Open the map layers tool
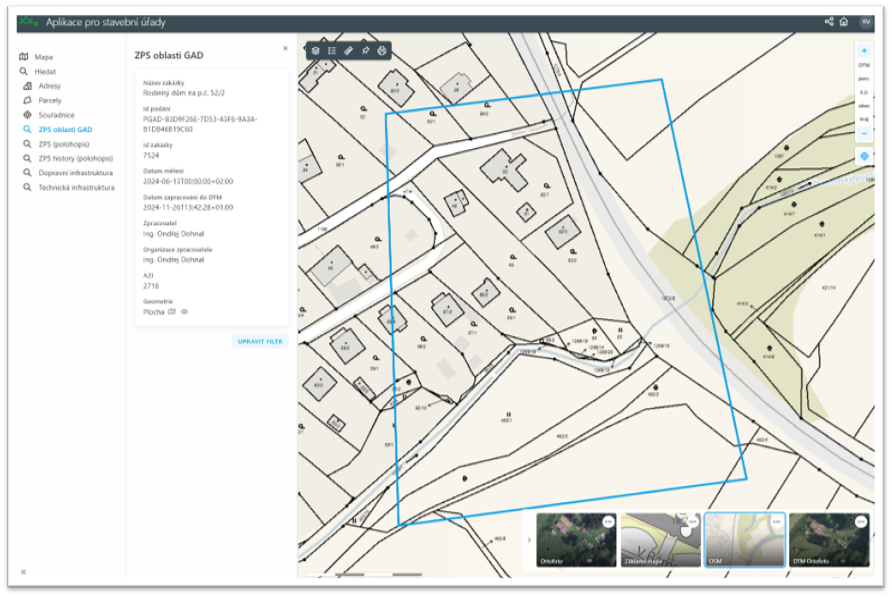 click(x=315, y=51)
